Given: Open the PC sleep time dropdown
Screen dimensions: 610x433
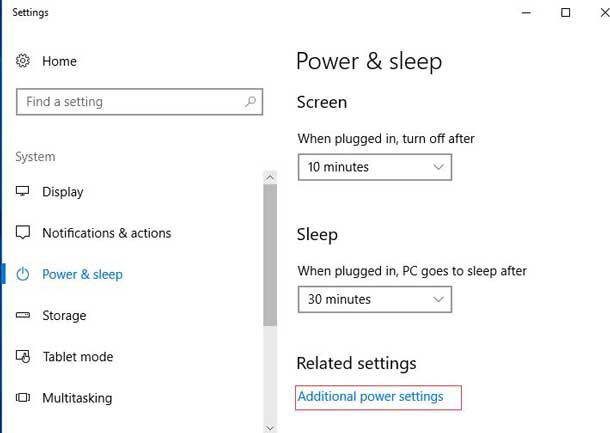Looking at the screenshot, I should [375, 300].
